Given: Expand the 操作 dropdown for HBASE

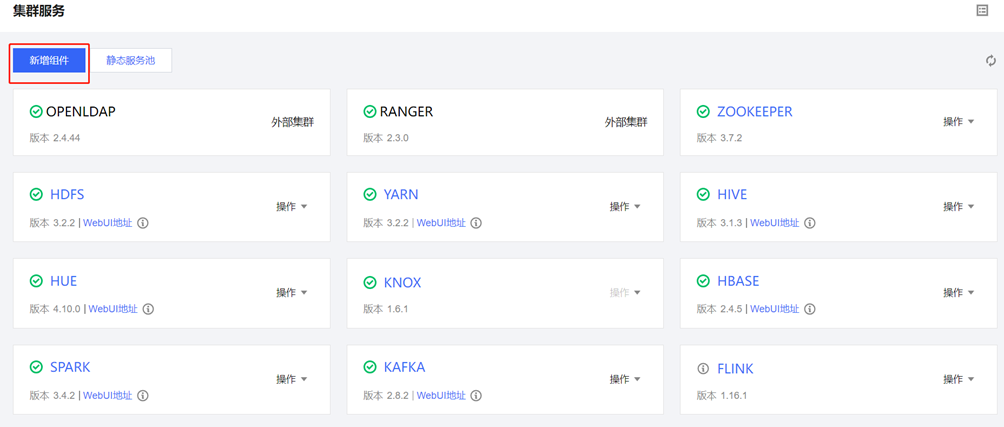Looking at the screenshot, I should click(958, 293).
